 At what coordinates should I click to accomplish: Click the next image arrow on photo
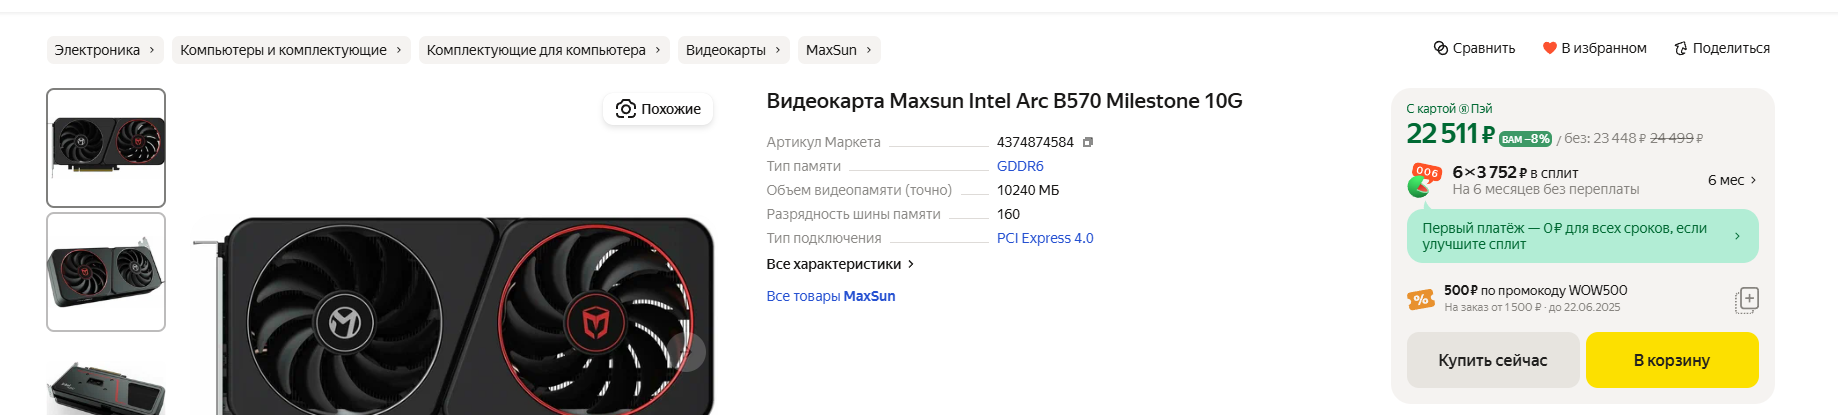688,352
